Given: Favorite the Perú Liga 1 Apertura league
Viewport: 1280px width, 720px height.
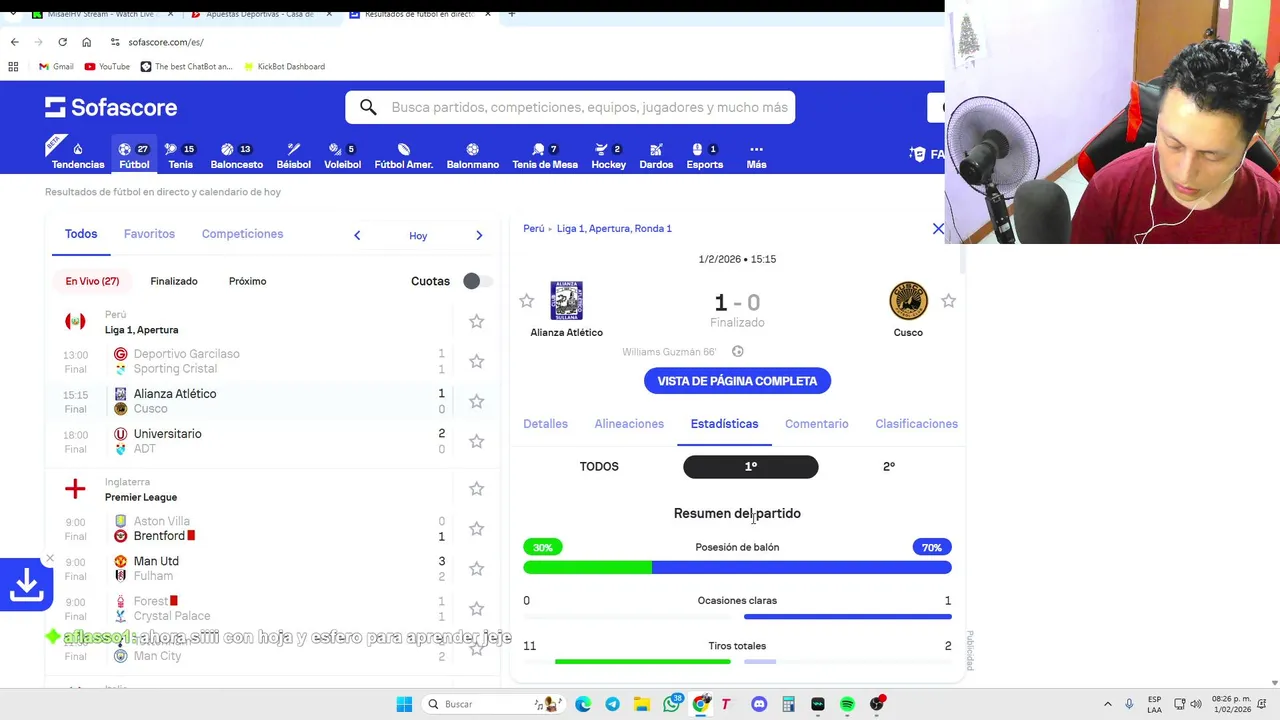Looking at the screenshot, I should click(x=477, y=321).
